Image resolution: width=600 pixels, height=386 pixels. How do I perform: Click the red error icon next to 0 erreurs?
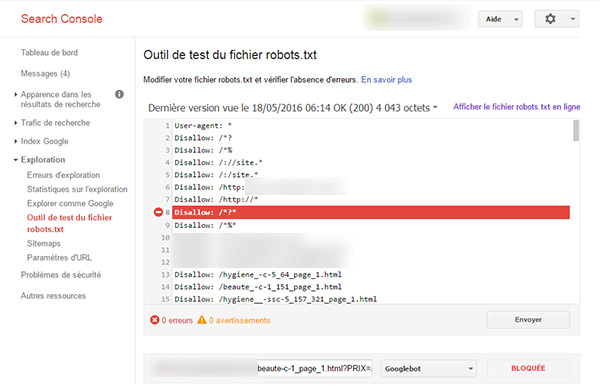pyautogui.click(x=155, y=320)
